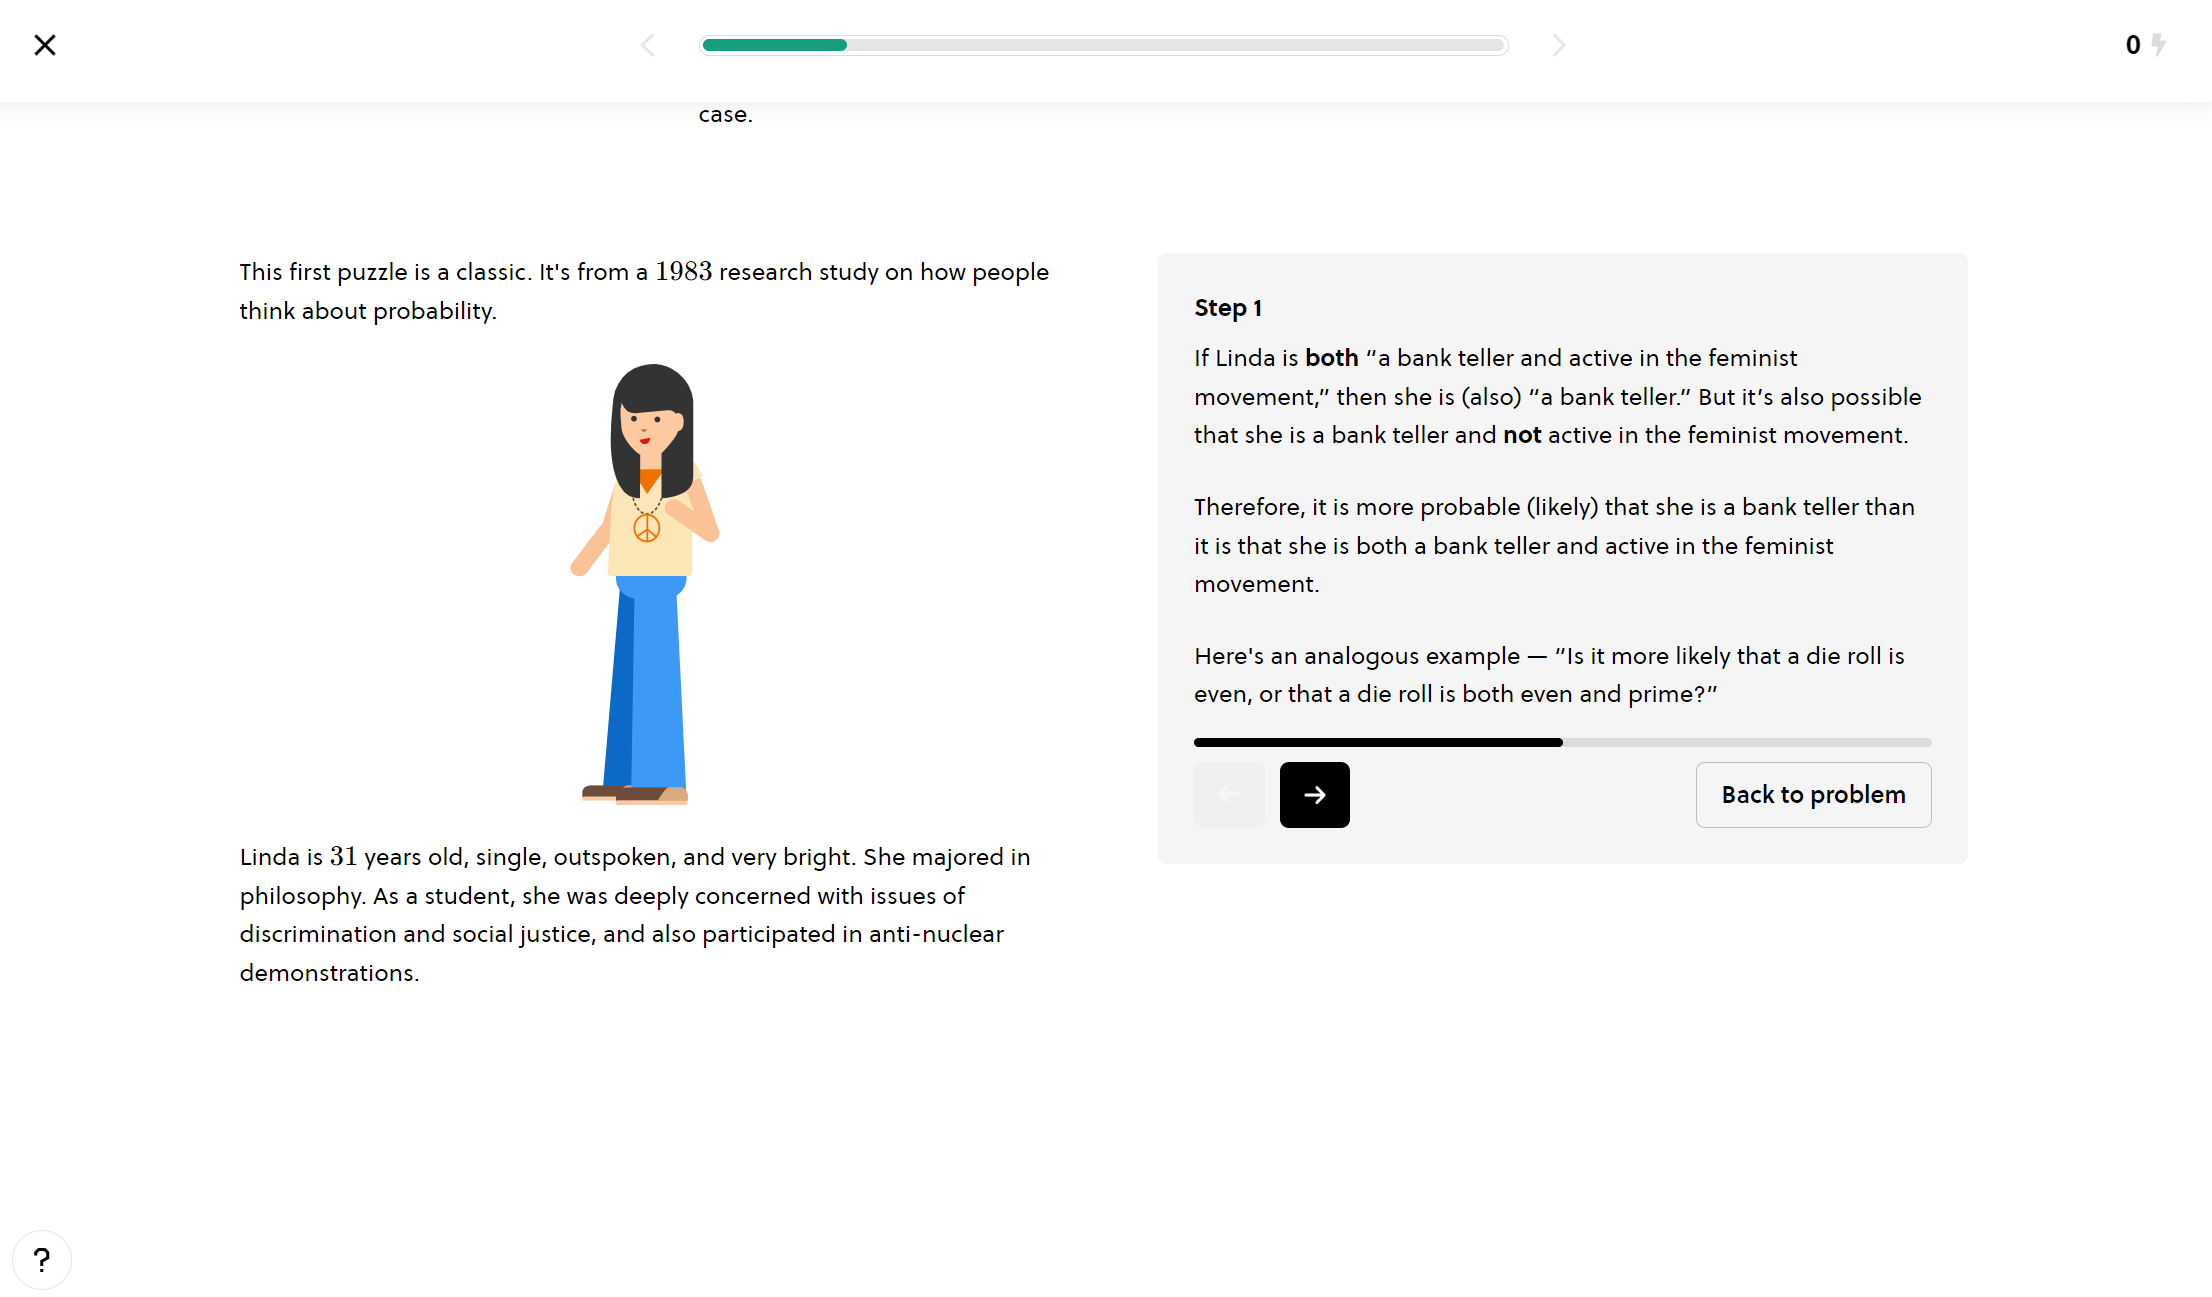Click the explanation step progress bar
The height and width of the screenshot is (1297, 2212).
1562,743
